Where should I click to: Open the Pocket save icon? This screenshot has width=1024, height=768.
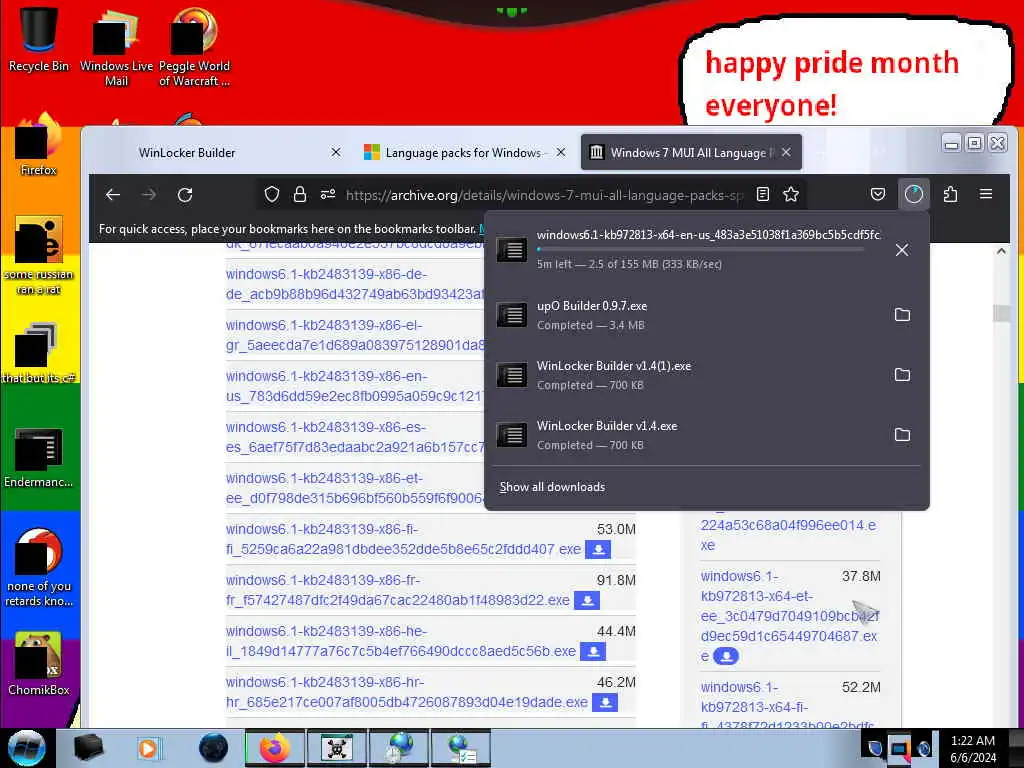coord(878,195)
